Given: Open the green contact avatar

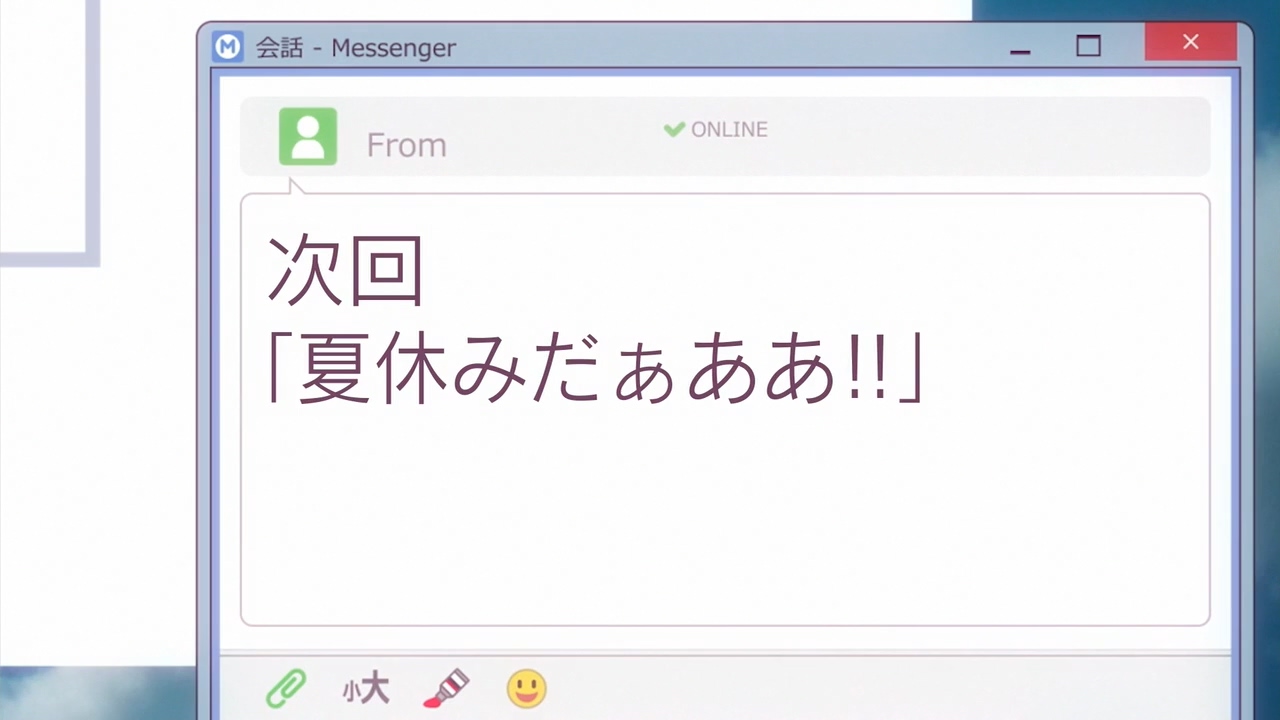Looking at the screenshot, I should 308,137.
